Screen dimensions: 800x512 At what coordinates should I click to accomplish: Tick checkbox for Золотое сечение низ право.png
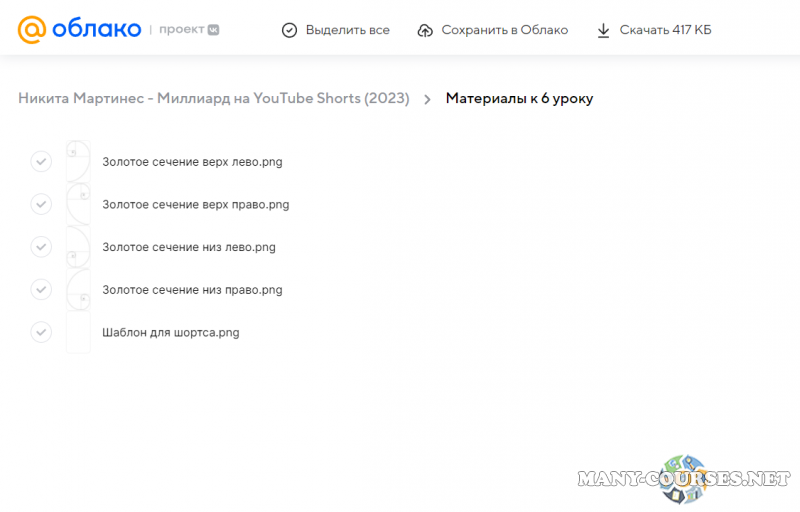41,290
